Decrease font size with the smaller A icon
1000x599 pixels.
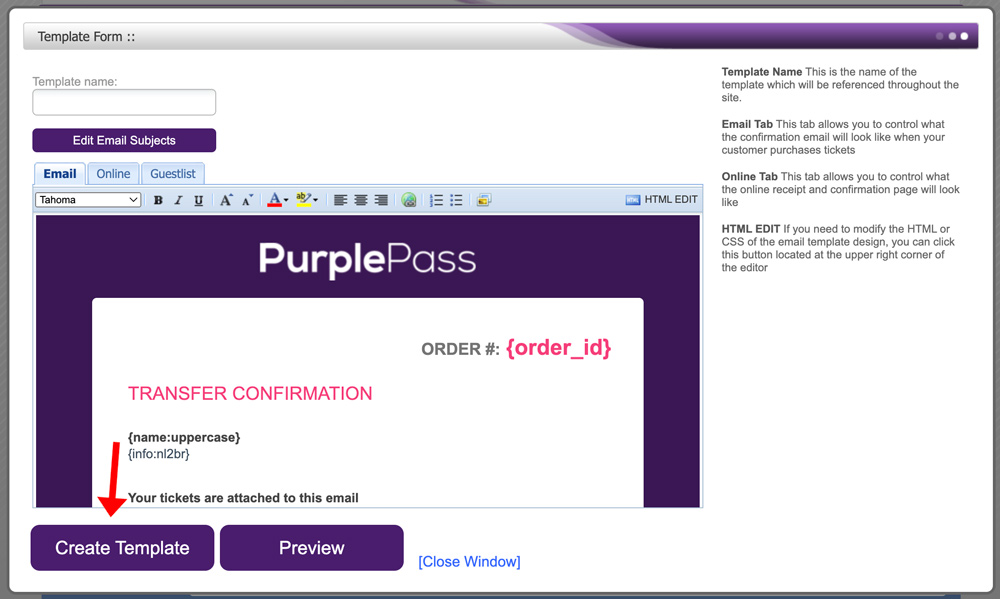point(247,200)
